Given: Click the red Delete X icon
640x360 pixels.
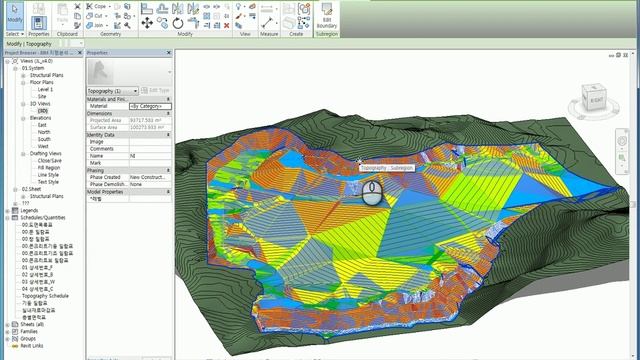Looking at the screenshot, I should [227, 26].
